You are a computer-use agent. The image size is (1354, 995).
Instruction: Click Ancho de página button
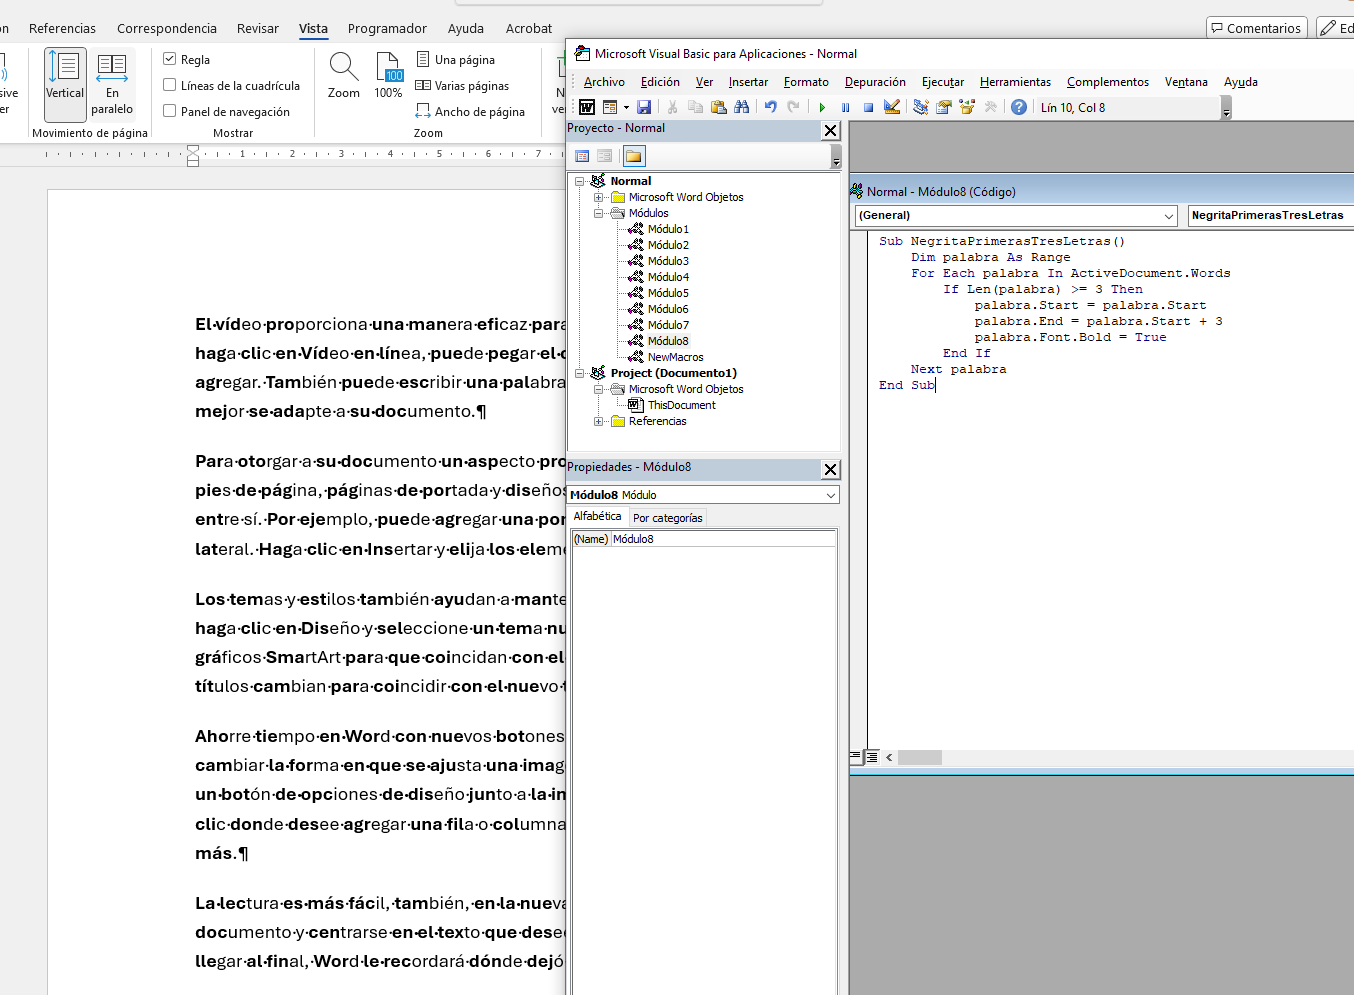tap(470, 111)
